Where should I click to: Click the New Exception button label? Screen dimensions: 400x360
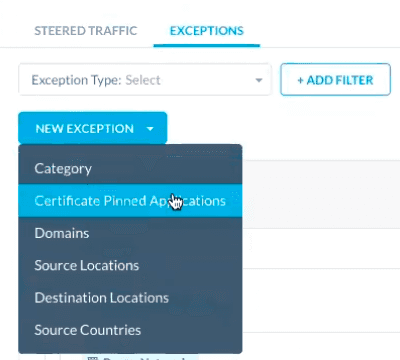click(x=85, y=129)
